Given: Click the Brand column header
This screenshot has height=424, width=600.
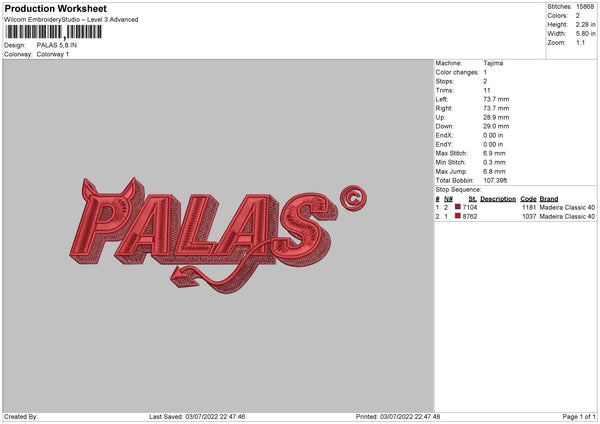Looking at the screenshot, I should point(549,199).
